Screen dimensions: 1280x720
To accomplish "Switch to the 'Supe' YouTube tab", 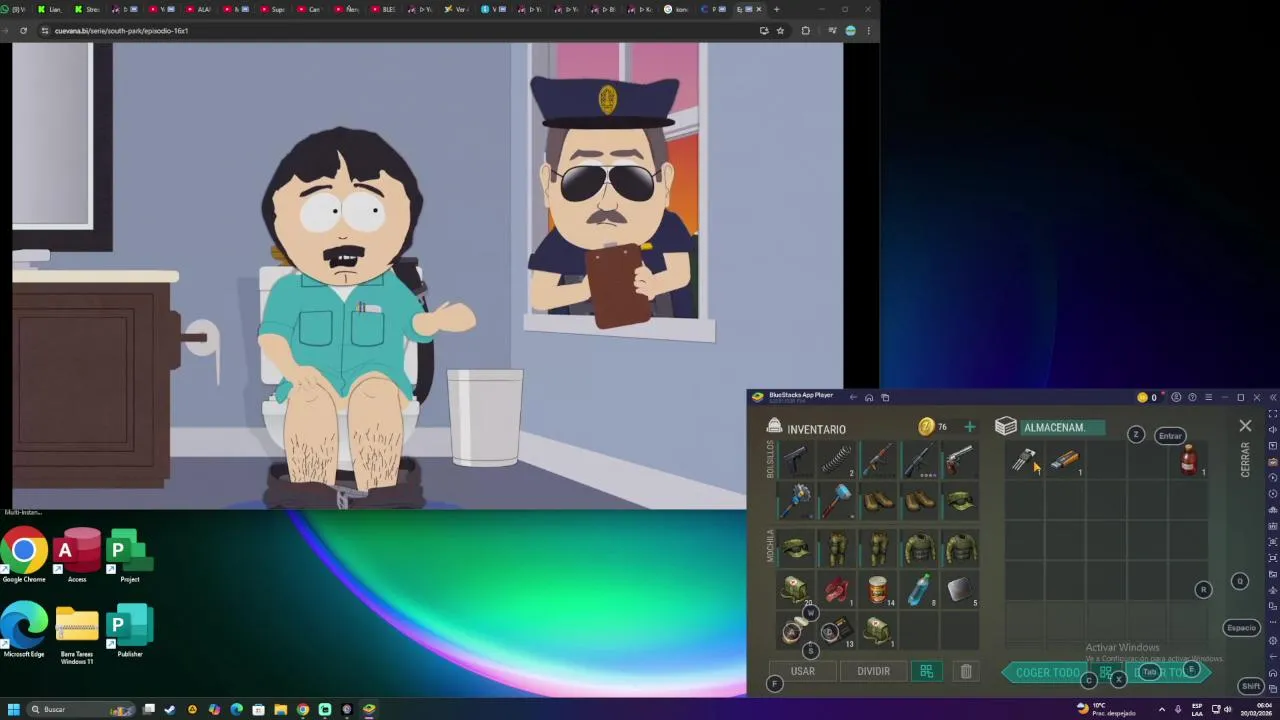I will point(274,9).
